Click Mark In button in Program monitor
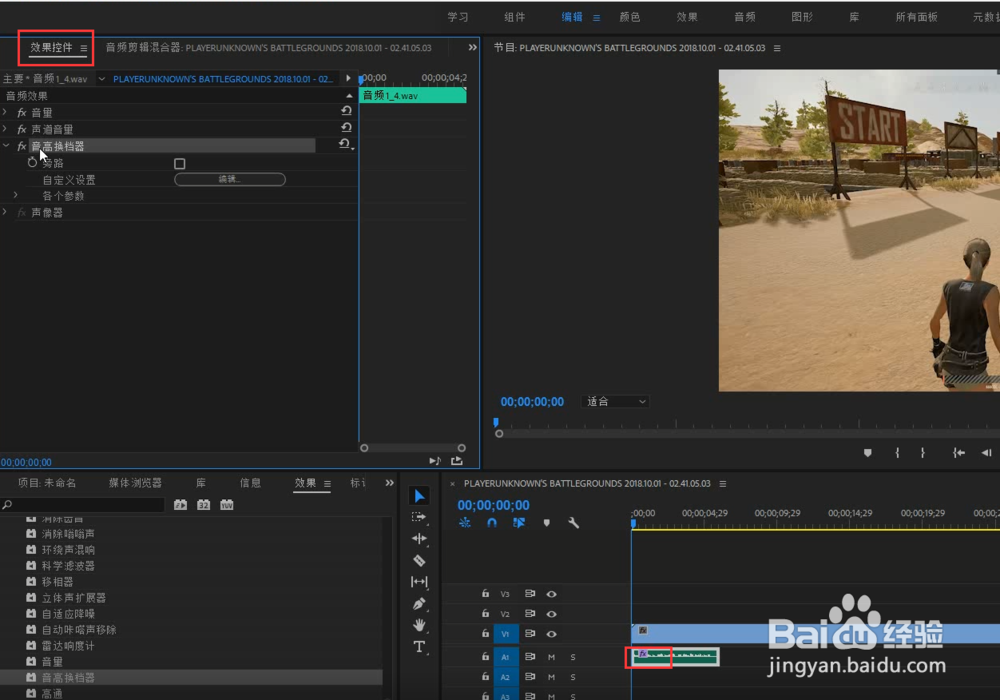 tap(897, 453)
